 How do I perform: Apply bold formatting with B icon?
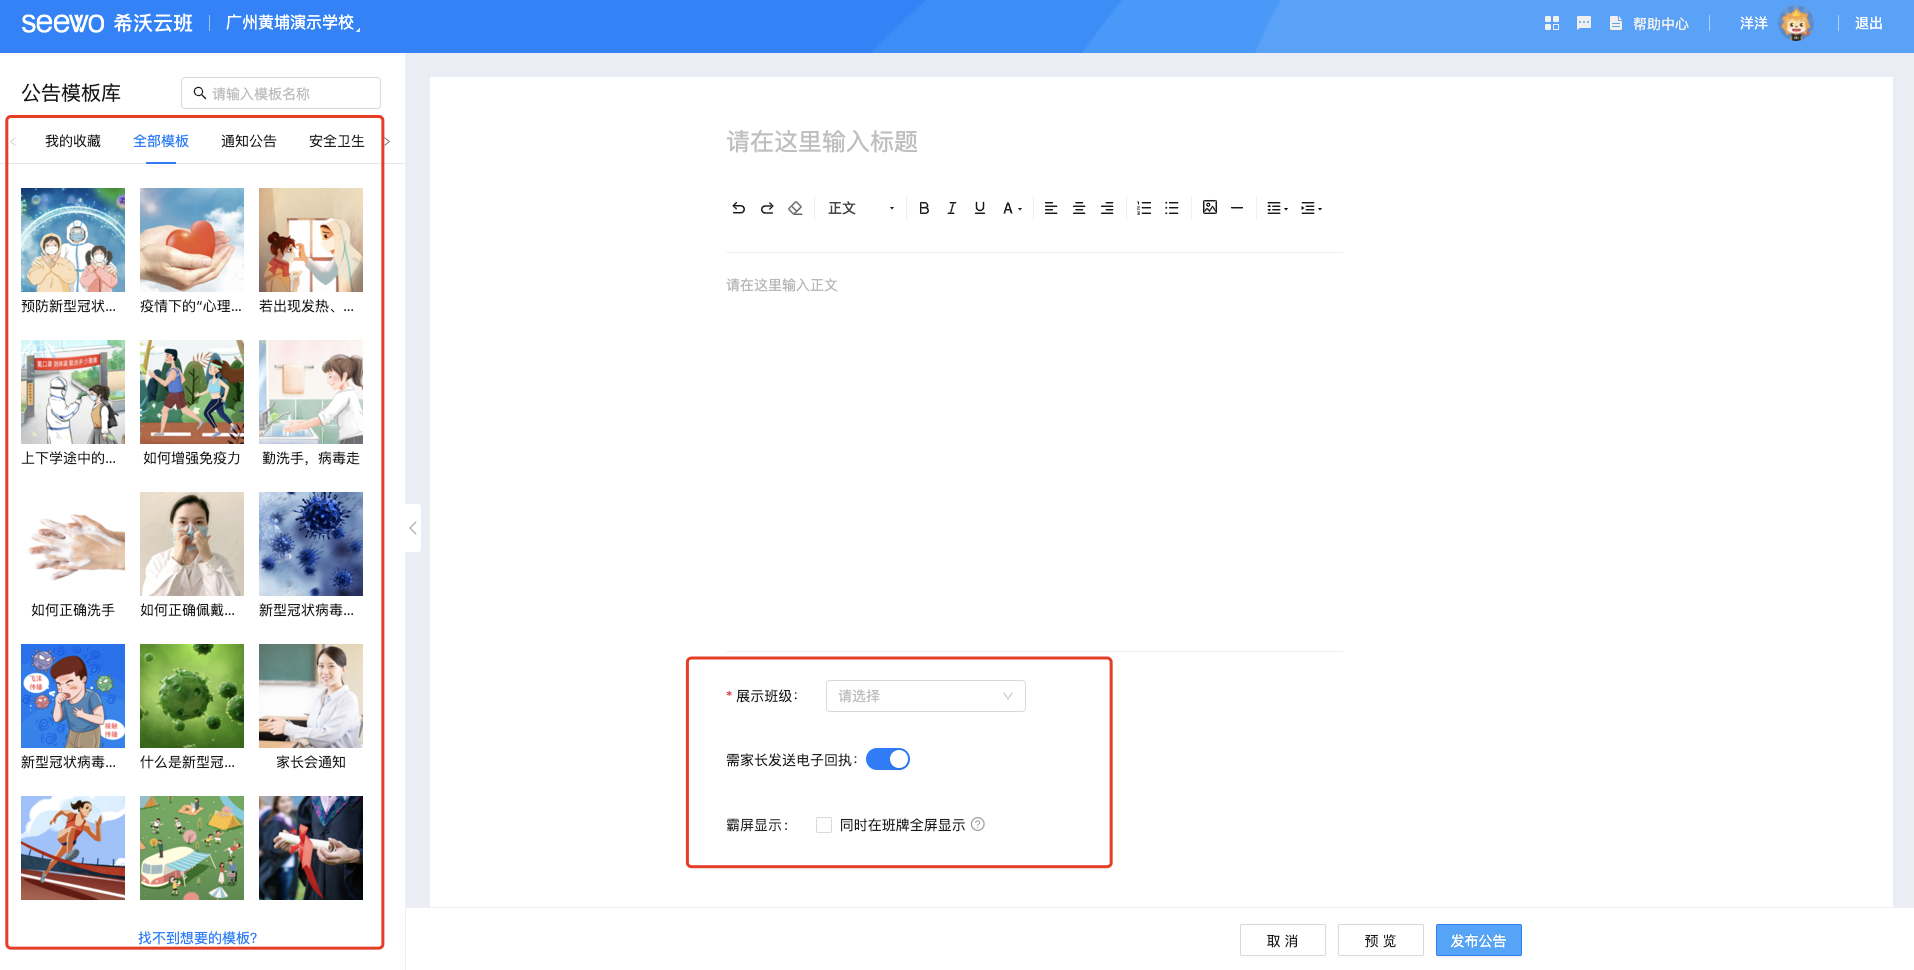(x=924, y=208)
